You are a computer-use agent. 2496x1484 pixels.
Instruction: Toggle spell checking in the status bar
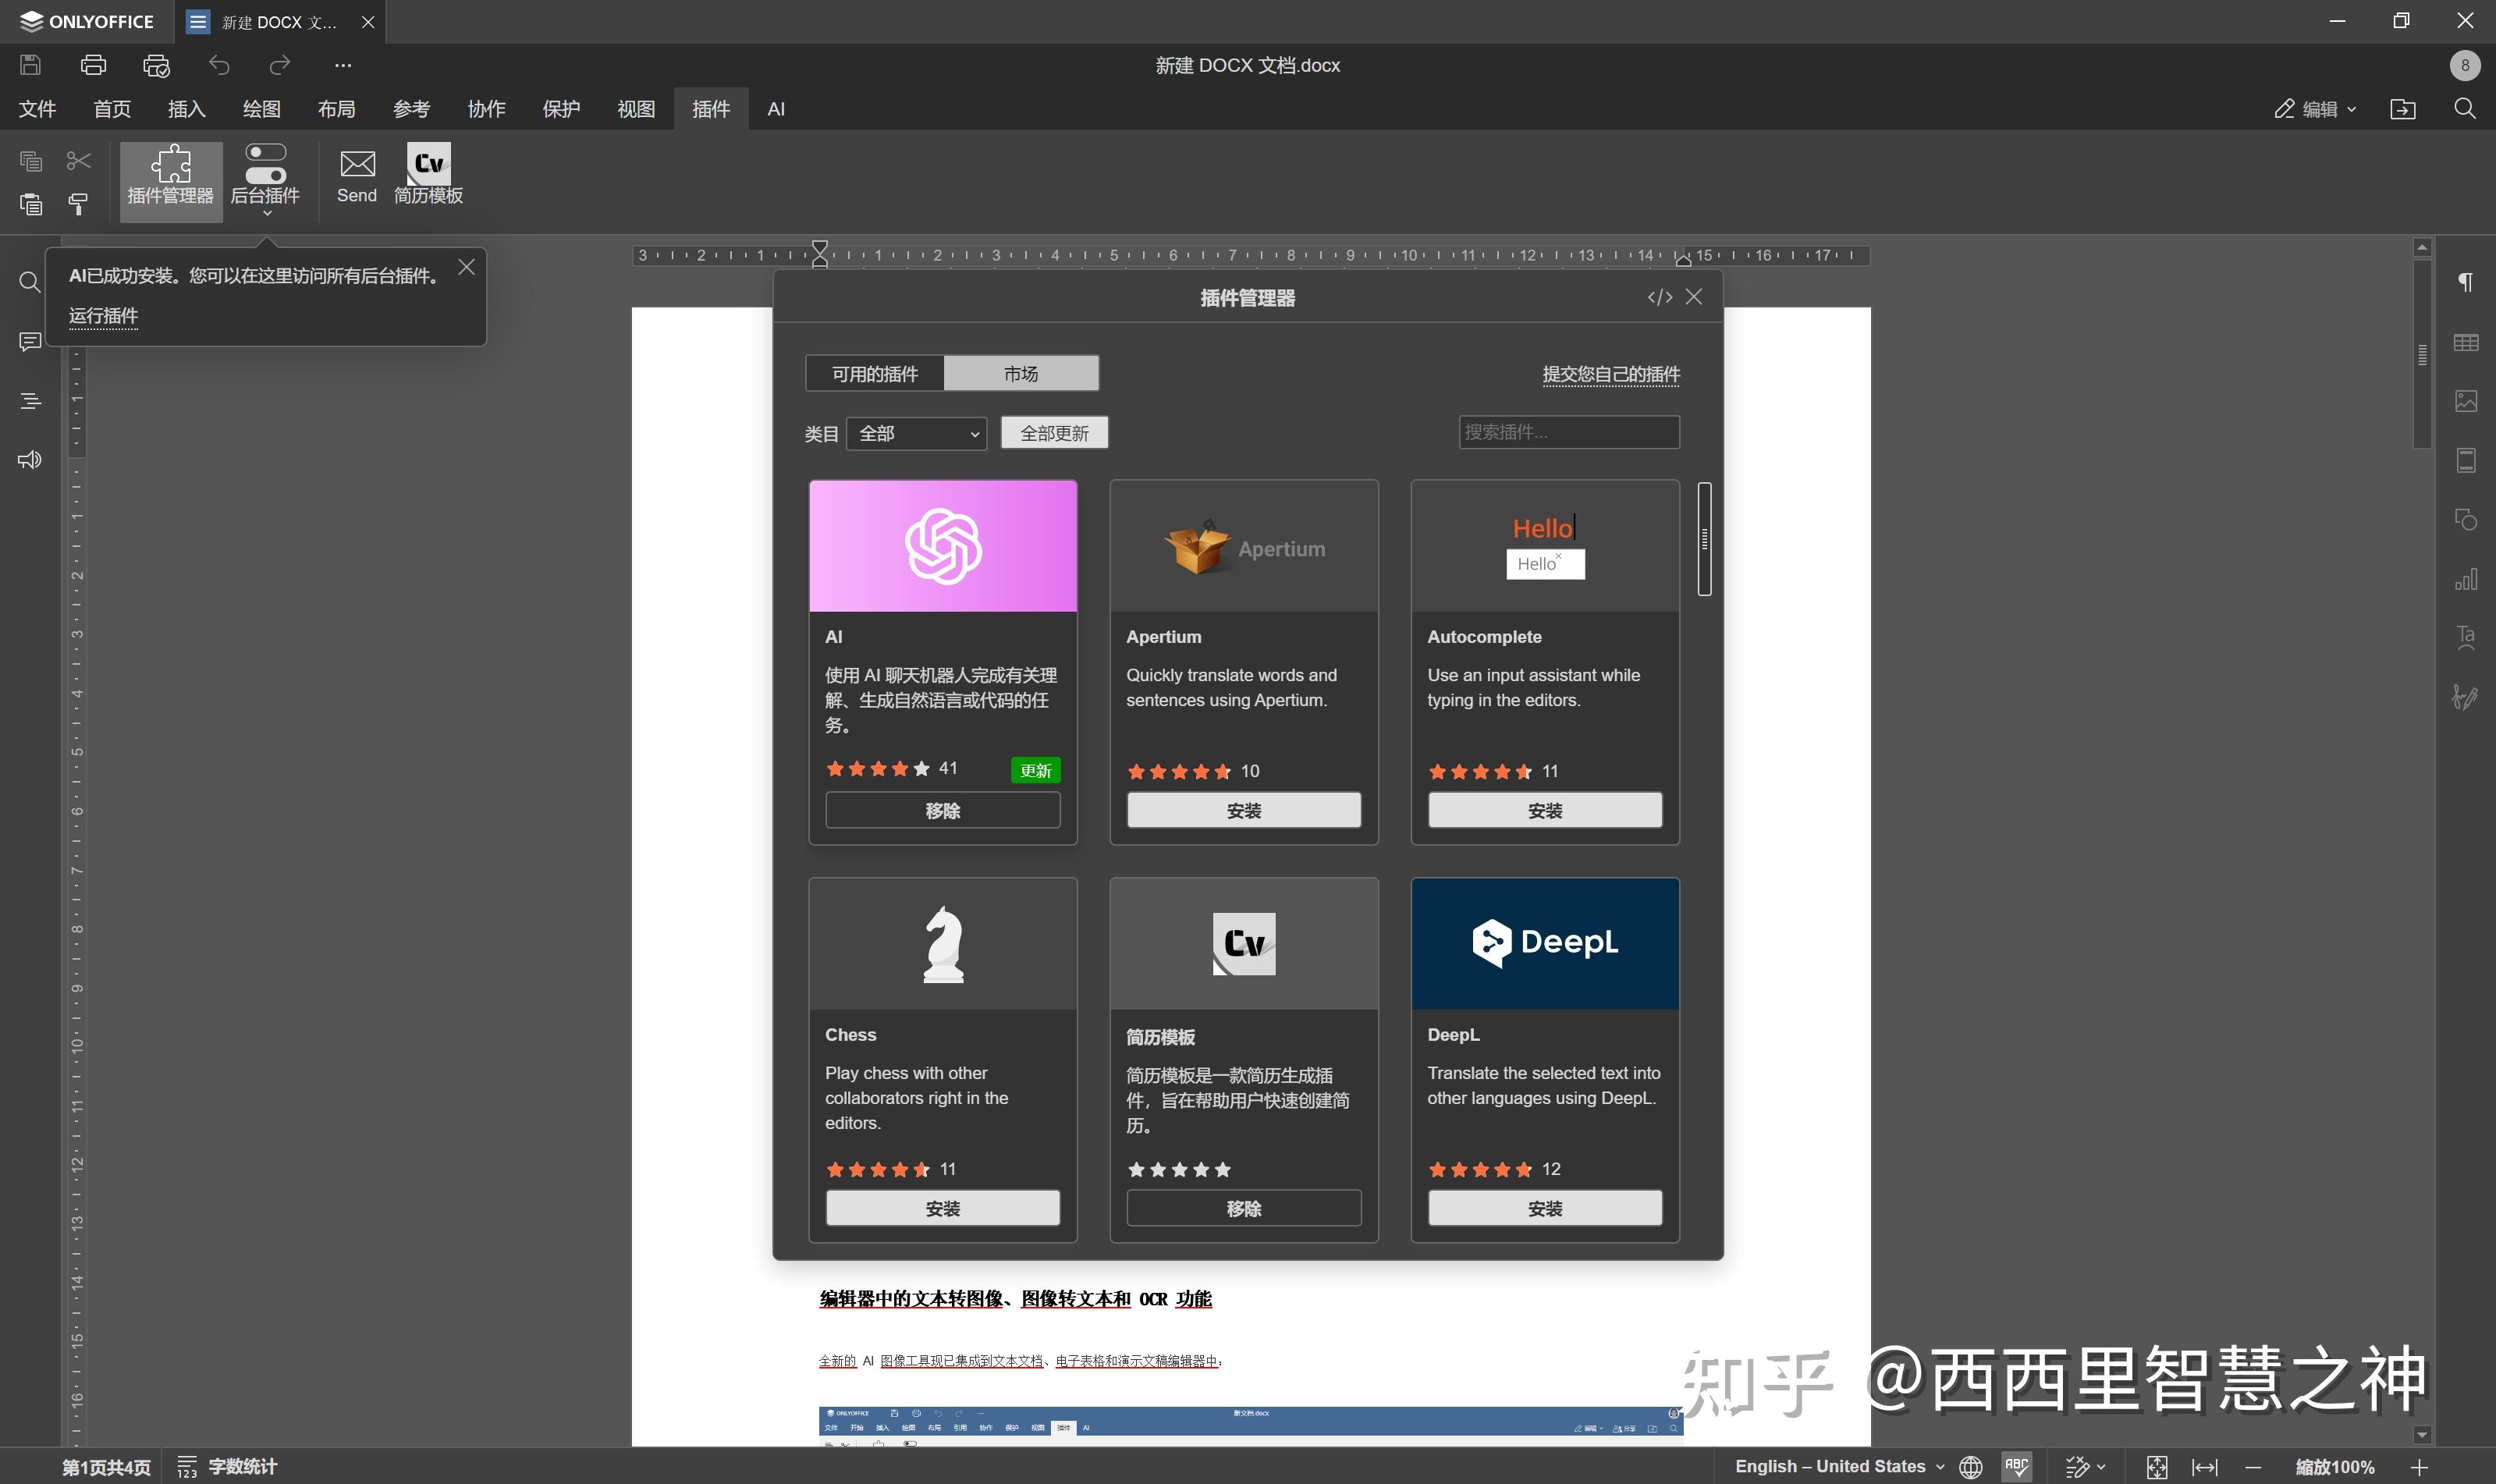pyautogui.click(x=2017, y=1466)
